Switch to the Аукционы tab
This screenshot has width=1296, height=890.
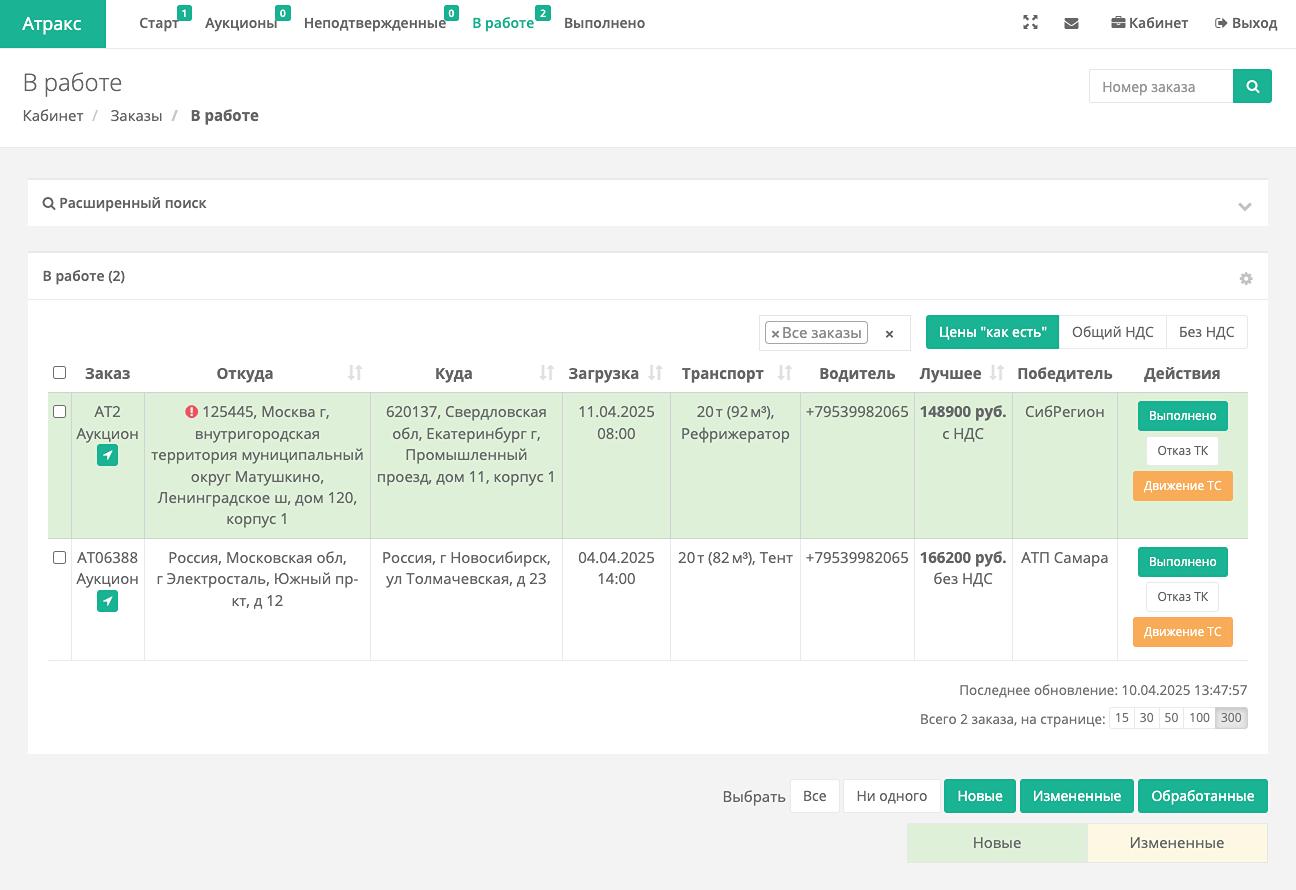tap(241, 23)
